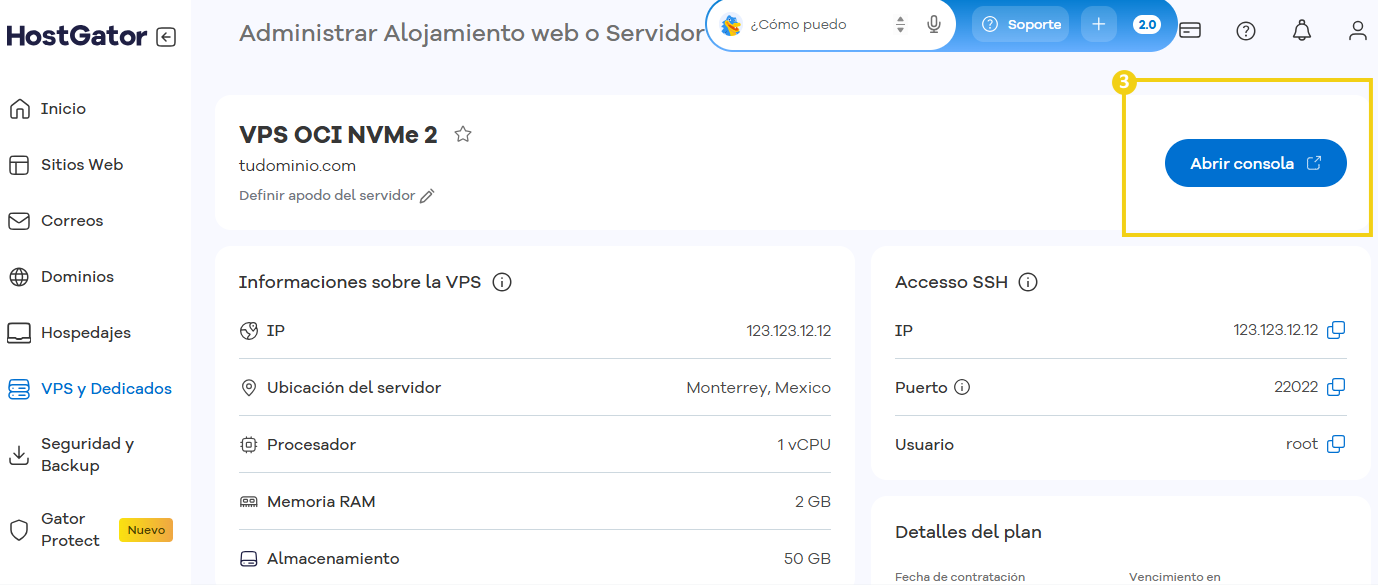Click Detalles del plan heading
This screenshot has width=1378, height=585.
click(x=968, y=532)
